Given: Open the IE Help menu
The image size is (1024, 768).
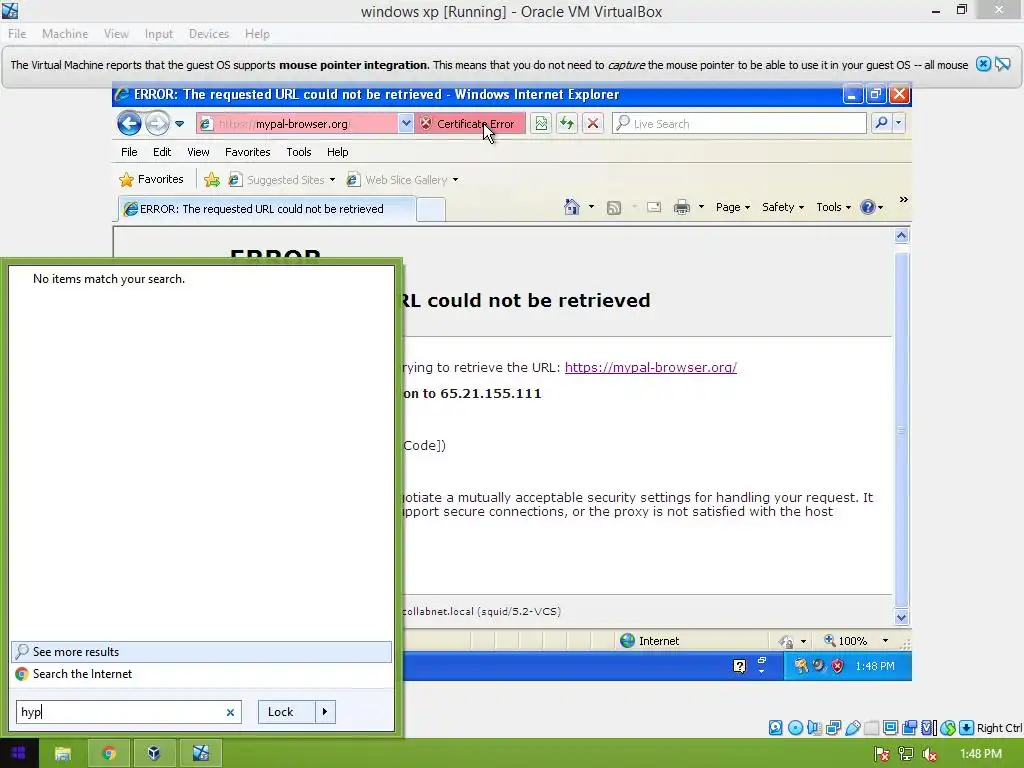Looking at the screenshot, I should (337, 152).
